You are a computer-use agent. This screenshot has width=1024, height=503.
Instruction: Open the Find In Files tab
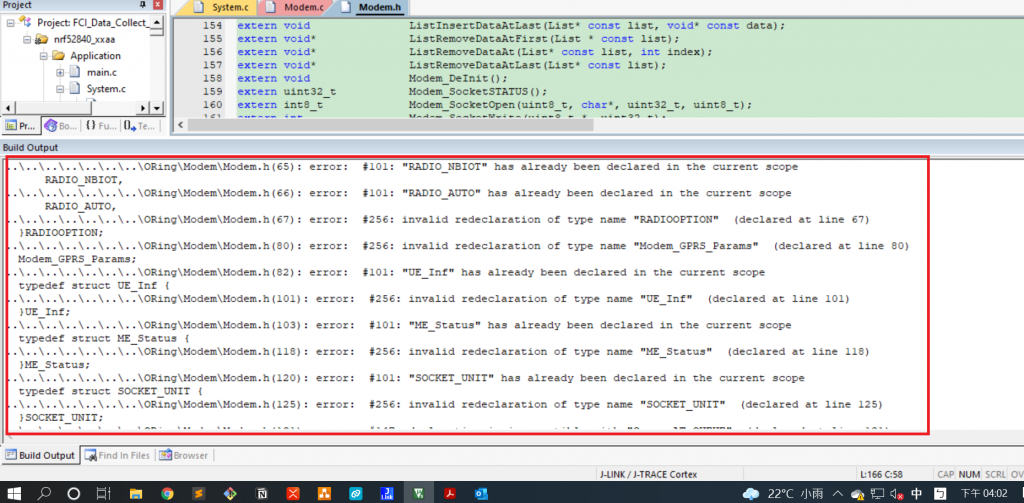point(118,455)
